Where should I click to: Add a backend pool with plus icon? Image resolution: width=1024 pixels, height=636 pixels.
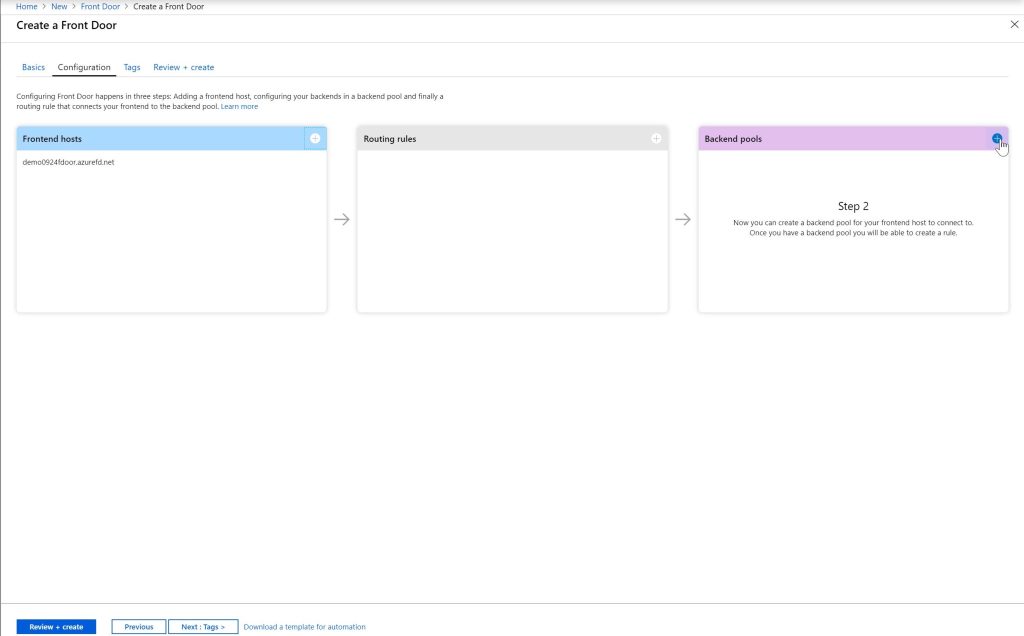[997, 138]
